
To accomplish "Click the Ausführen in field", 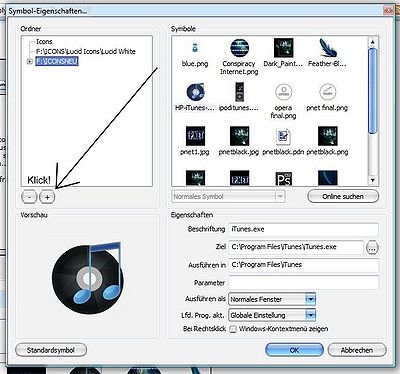I will [x=303, y=265].
